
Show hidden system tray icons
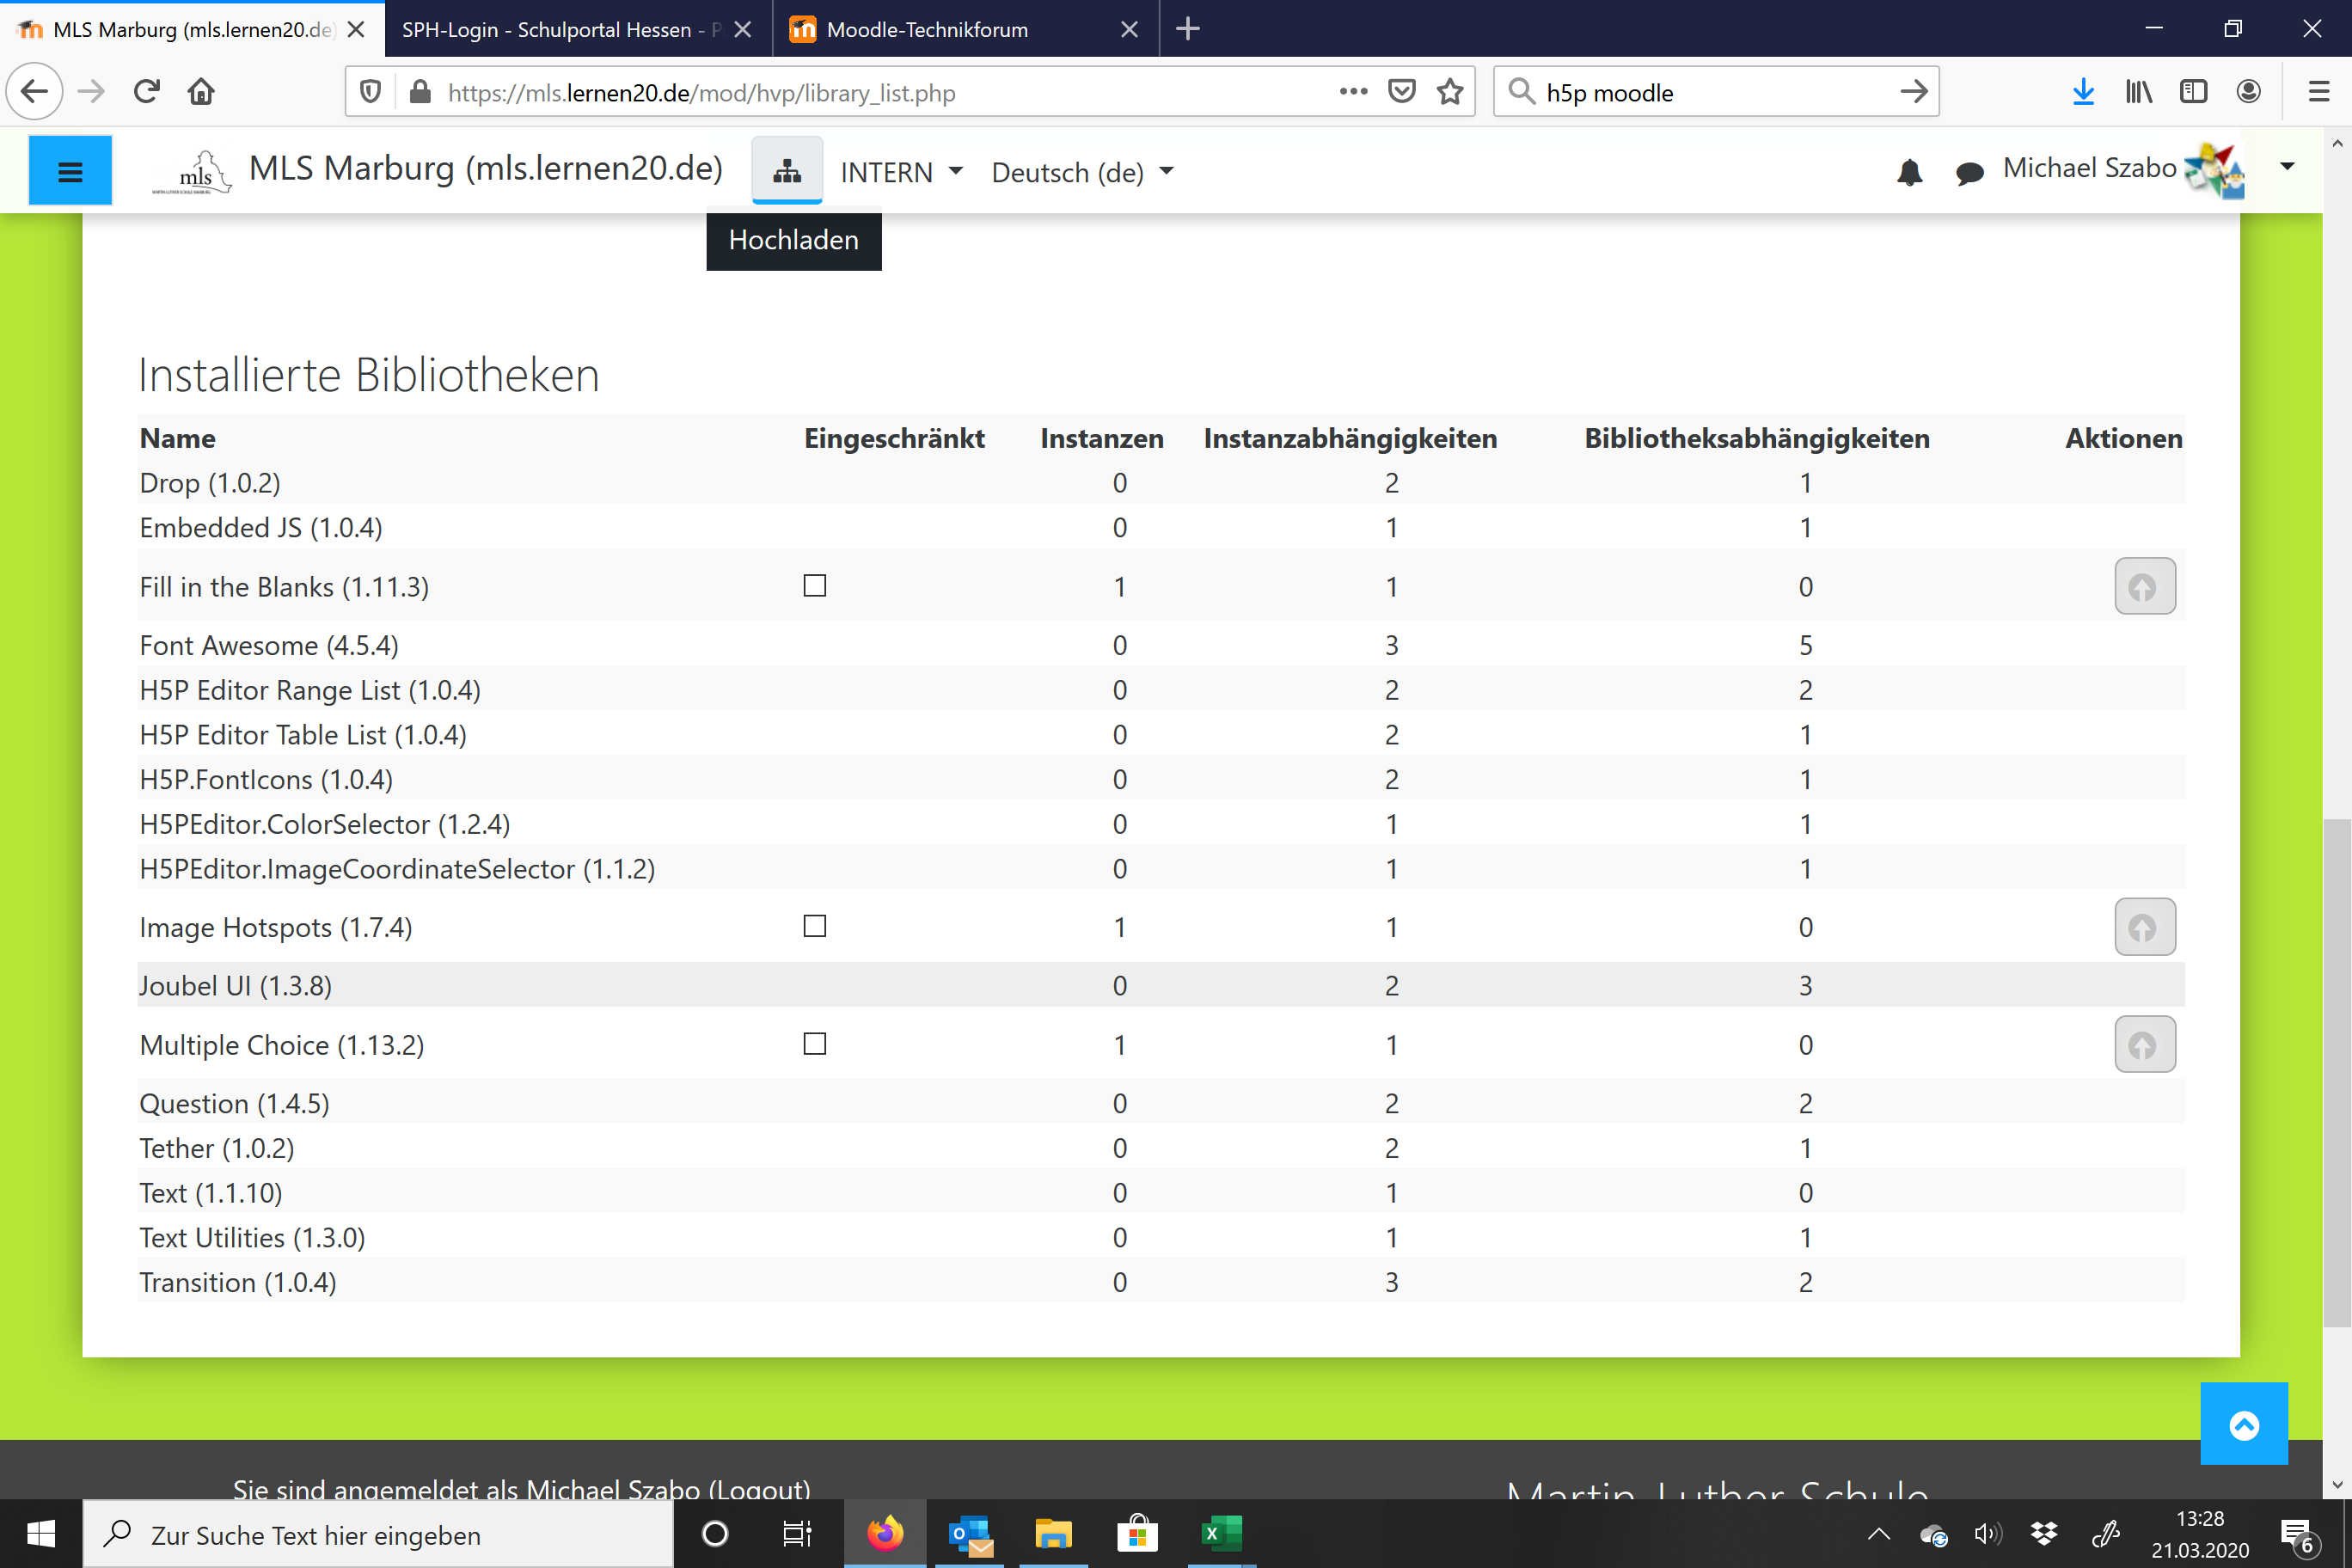pos(1878,1533)
